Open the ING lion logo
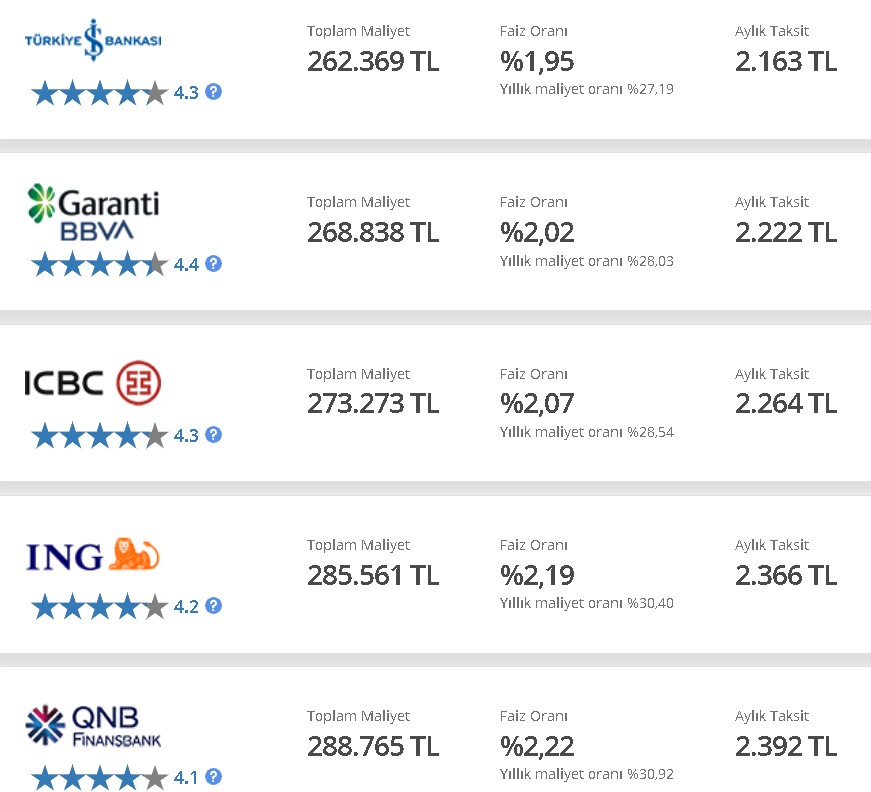 click(93, 554)
